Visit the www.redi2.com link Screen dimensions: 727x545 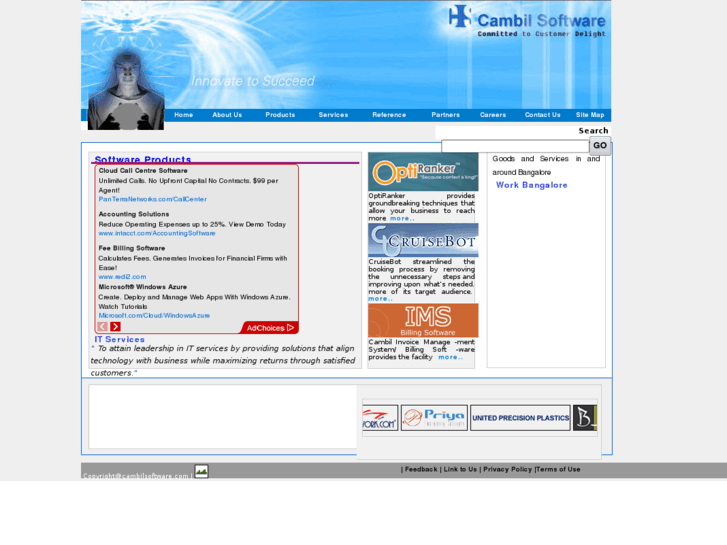click(x=122, y=277)
